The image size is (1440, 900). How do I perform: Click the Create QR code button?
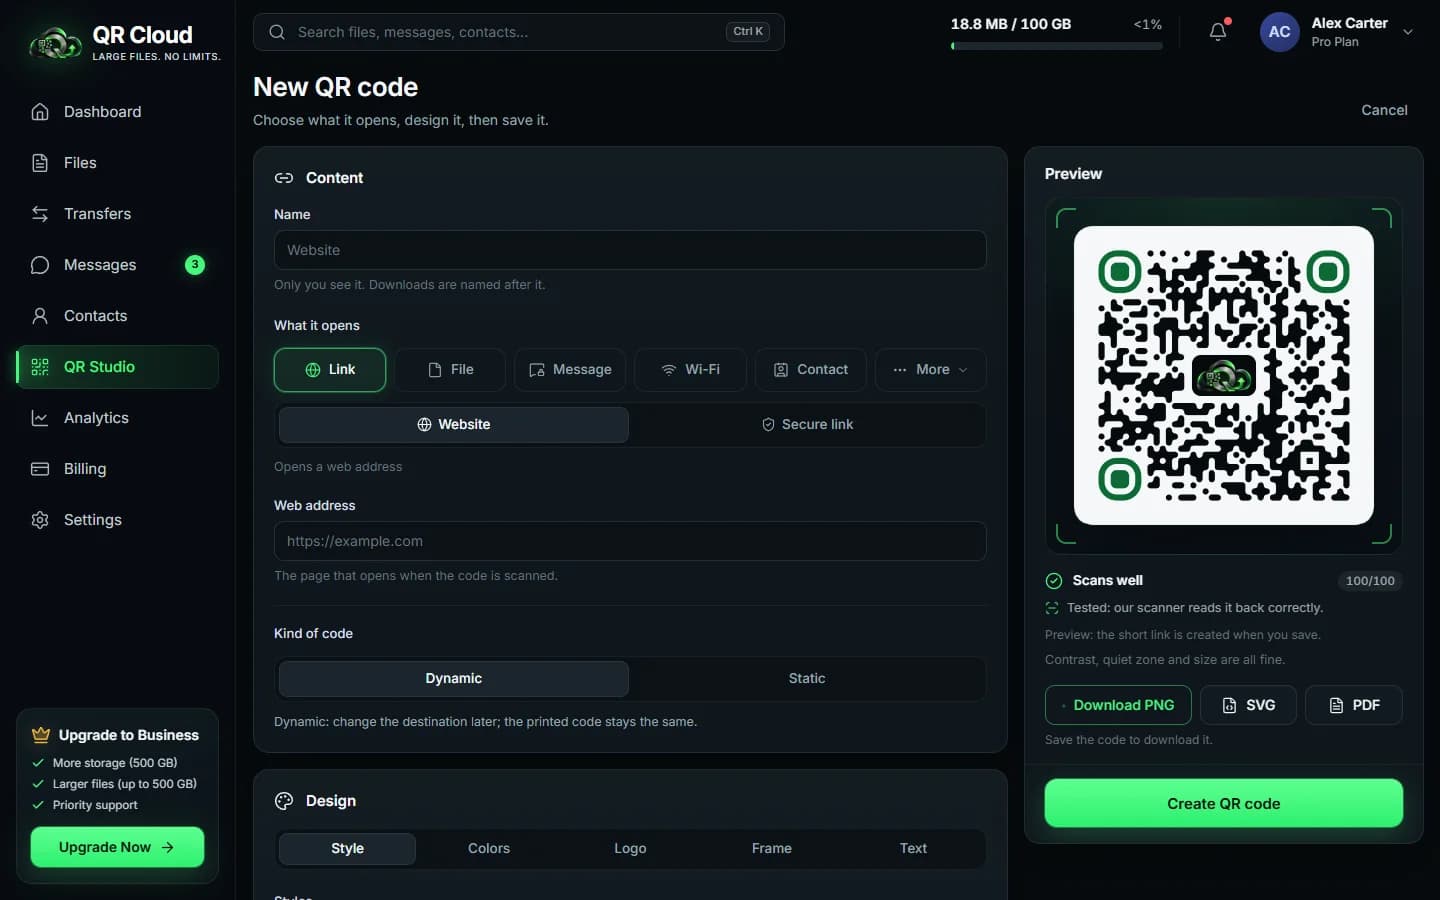pyautogui.click(x=1224, y=804)
